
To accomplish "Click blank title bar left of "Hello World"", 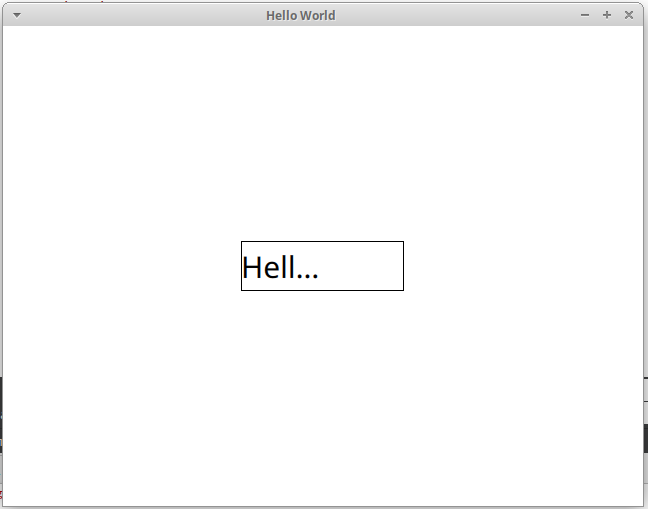I will point(140,15).
